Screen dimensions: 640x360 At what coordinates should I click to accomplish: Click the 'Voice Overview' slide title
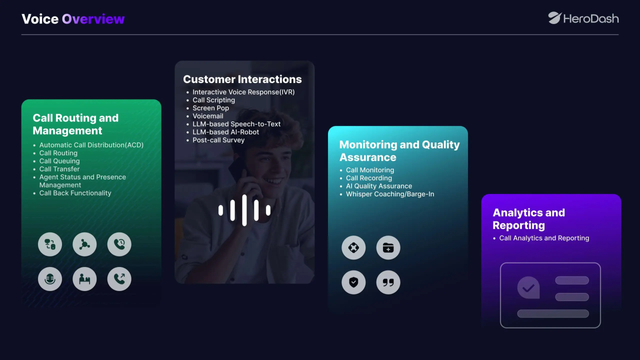click(x=73, y=19)
